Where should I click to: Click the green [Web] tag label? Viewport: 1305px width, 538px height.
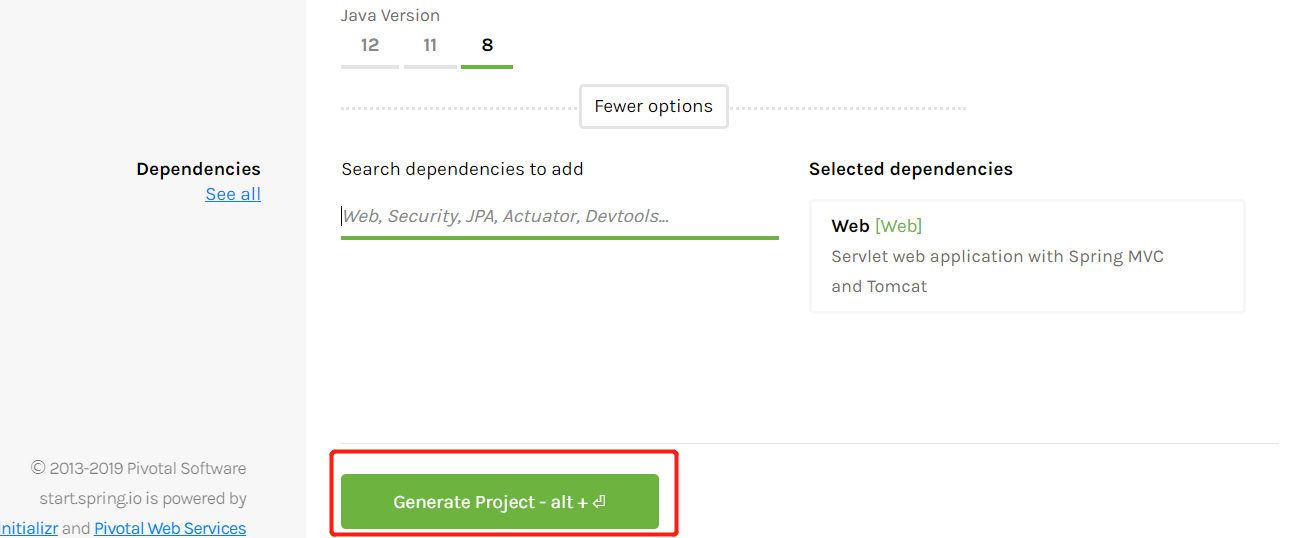898,226
